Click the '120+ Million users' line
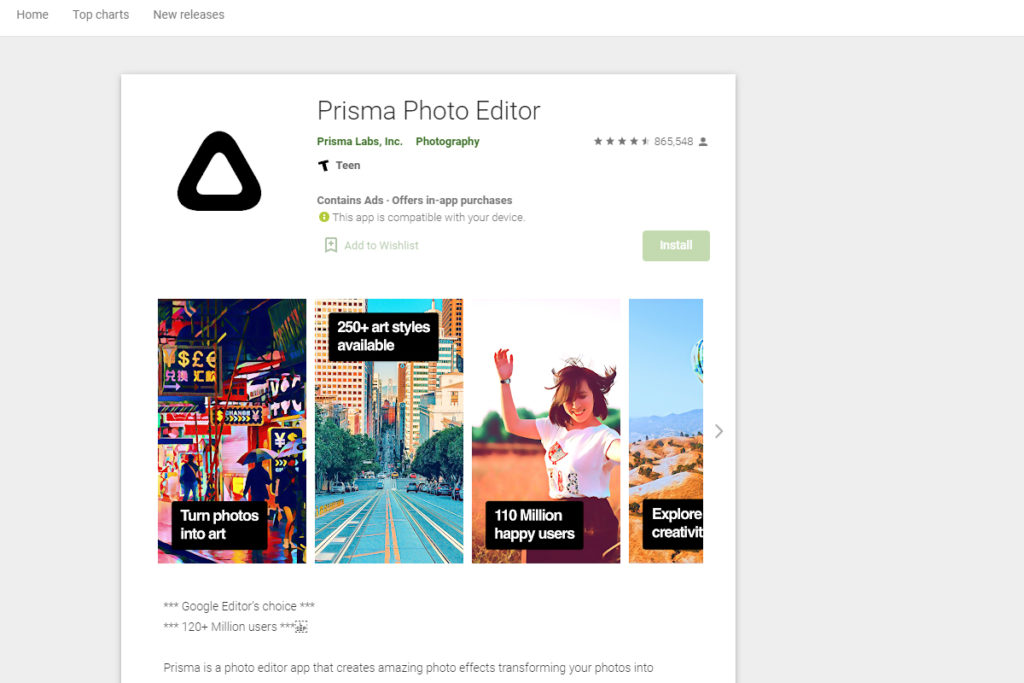 click(235, 627)
